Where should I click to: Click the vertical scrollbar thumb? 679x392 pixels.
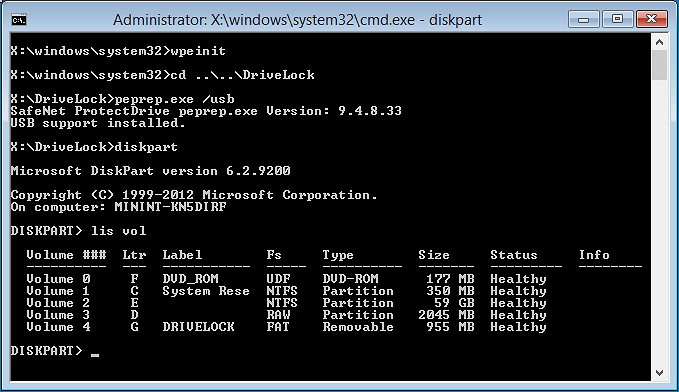(x=660, y=65)
